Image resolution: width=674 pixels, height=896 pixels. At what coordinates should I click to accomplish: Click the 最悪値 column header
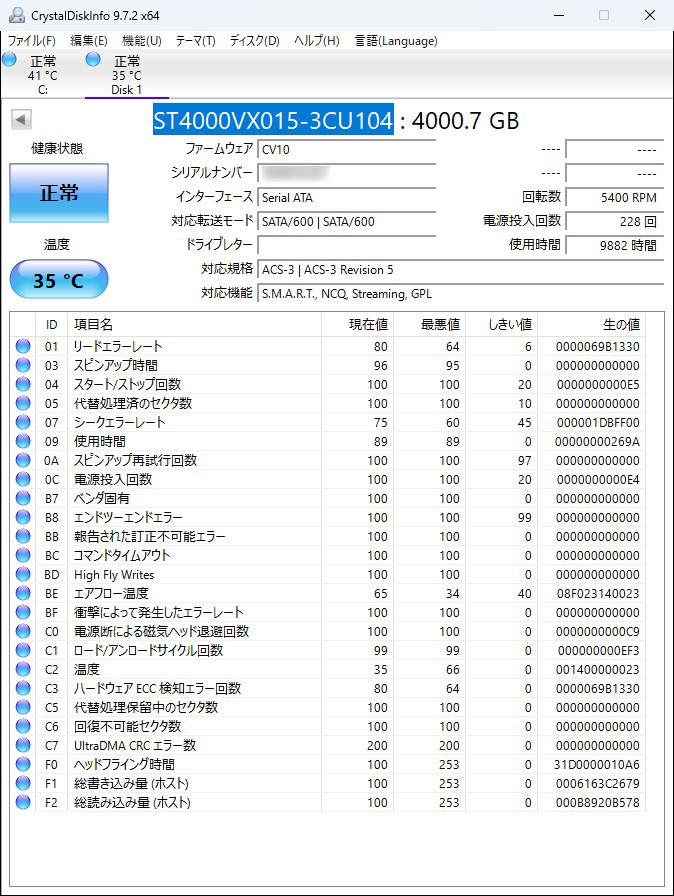pos(430,325)
